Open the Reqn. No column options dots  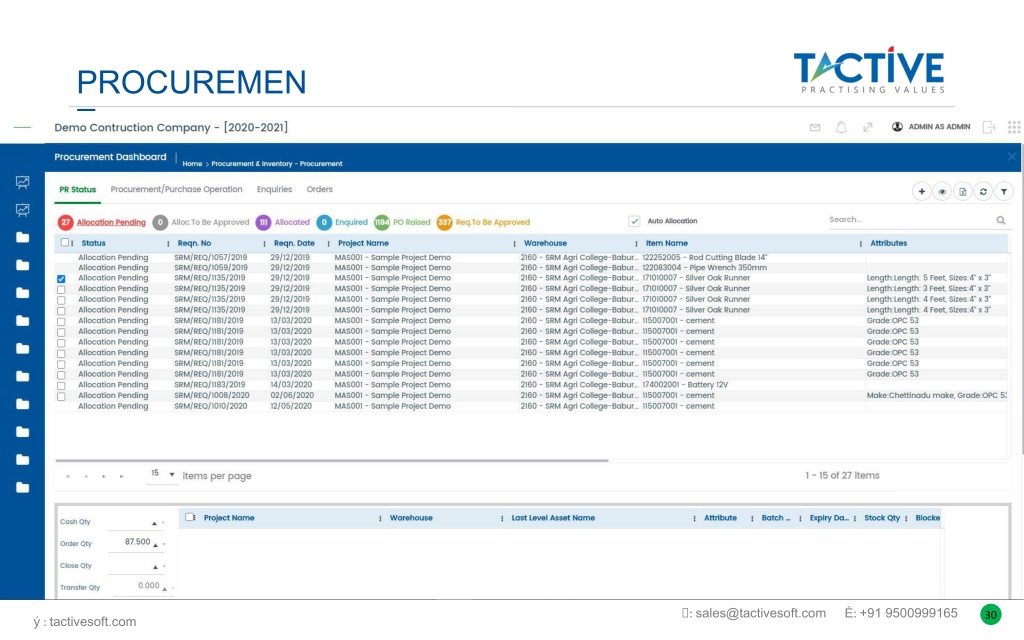[x=264, y=244]
